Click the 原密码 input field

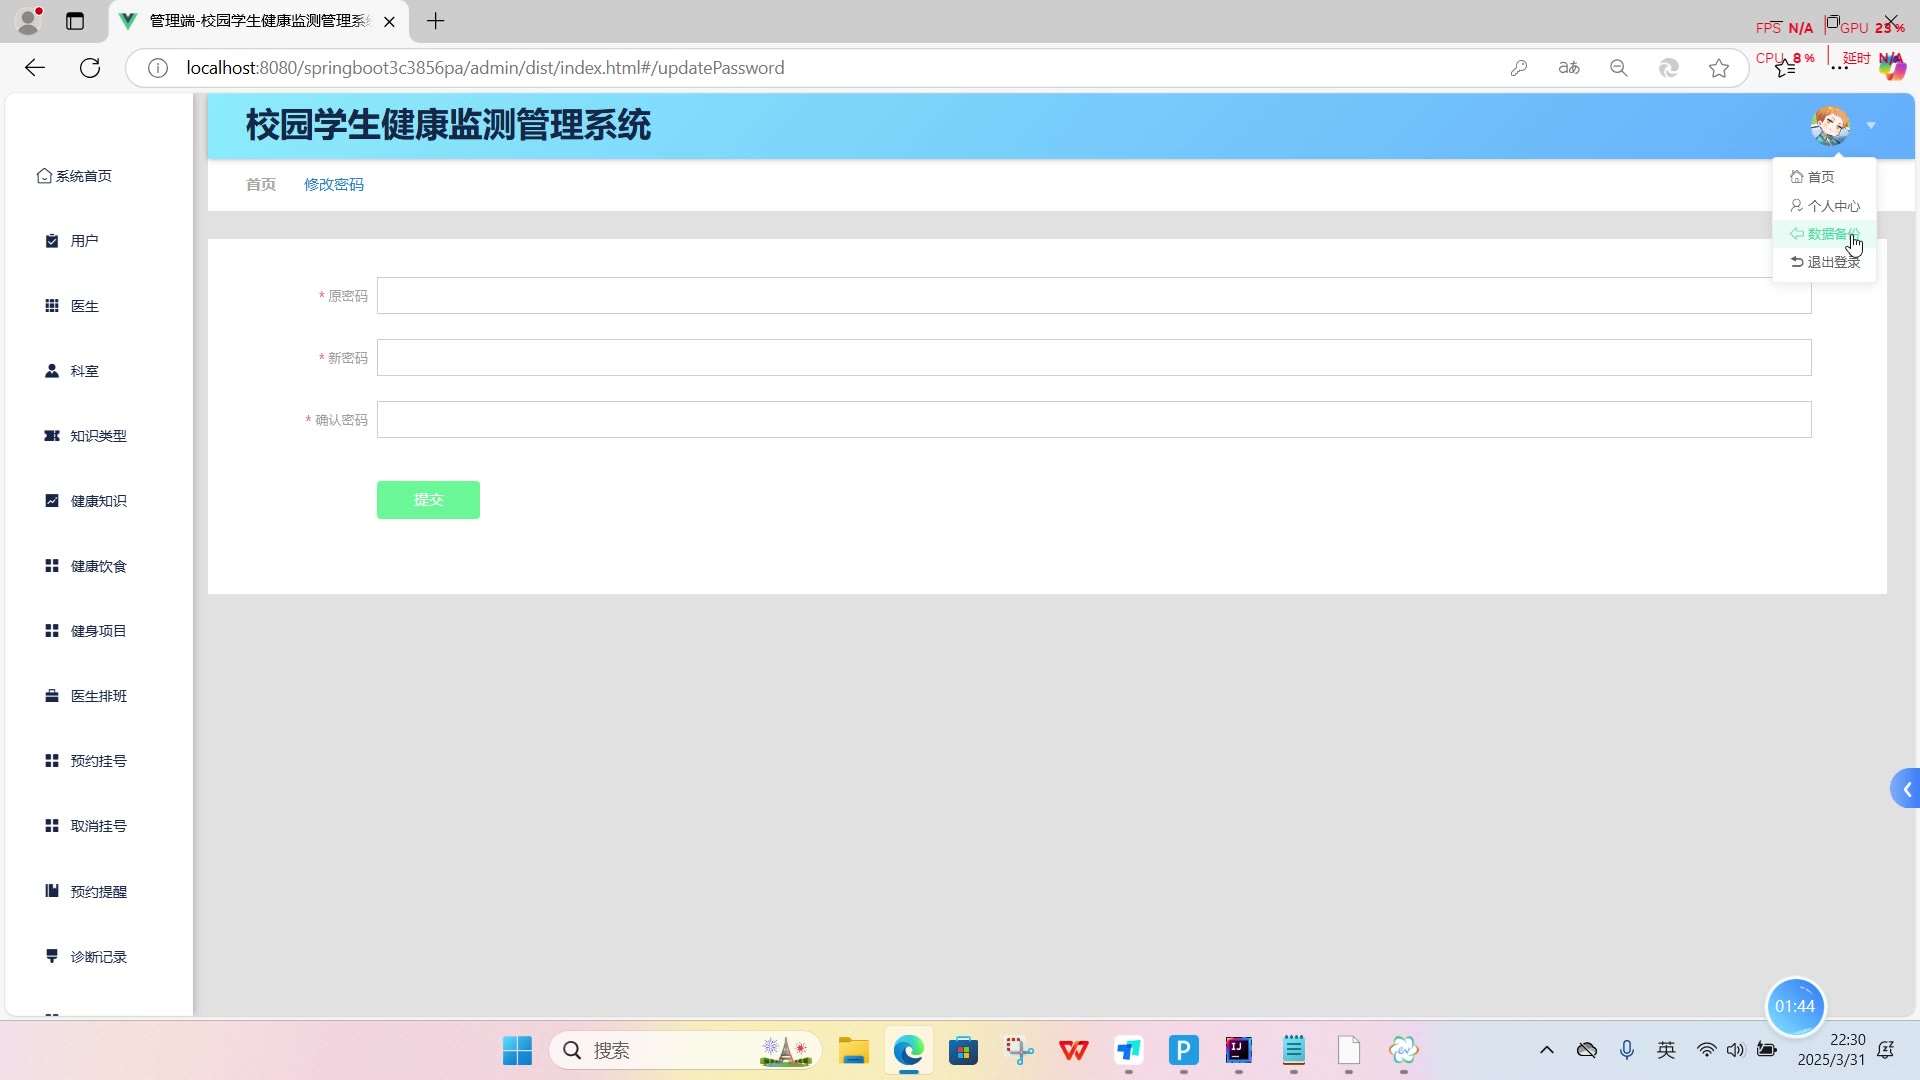[1093, 296]
